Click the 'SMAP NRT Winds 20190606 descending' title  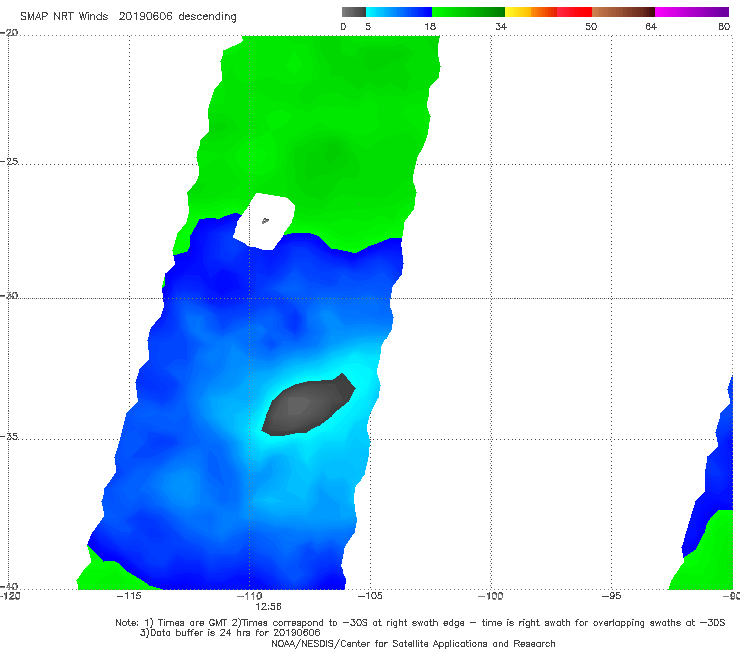click(x=128, y=17)
